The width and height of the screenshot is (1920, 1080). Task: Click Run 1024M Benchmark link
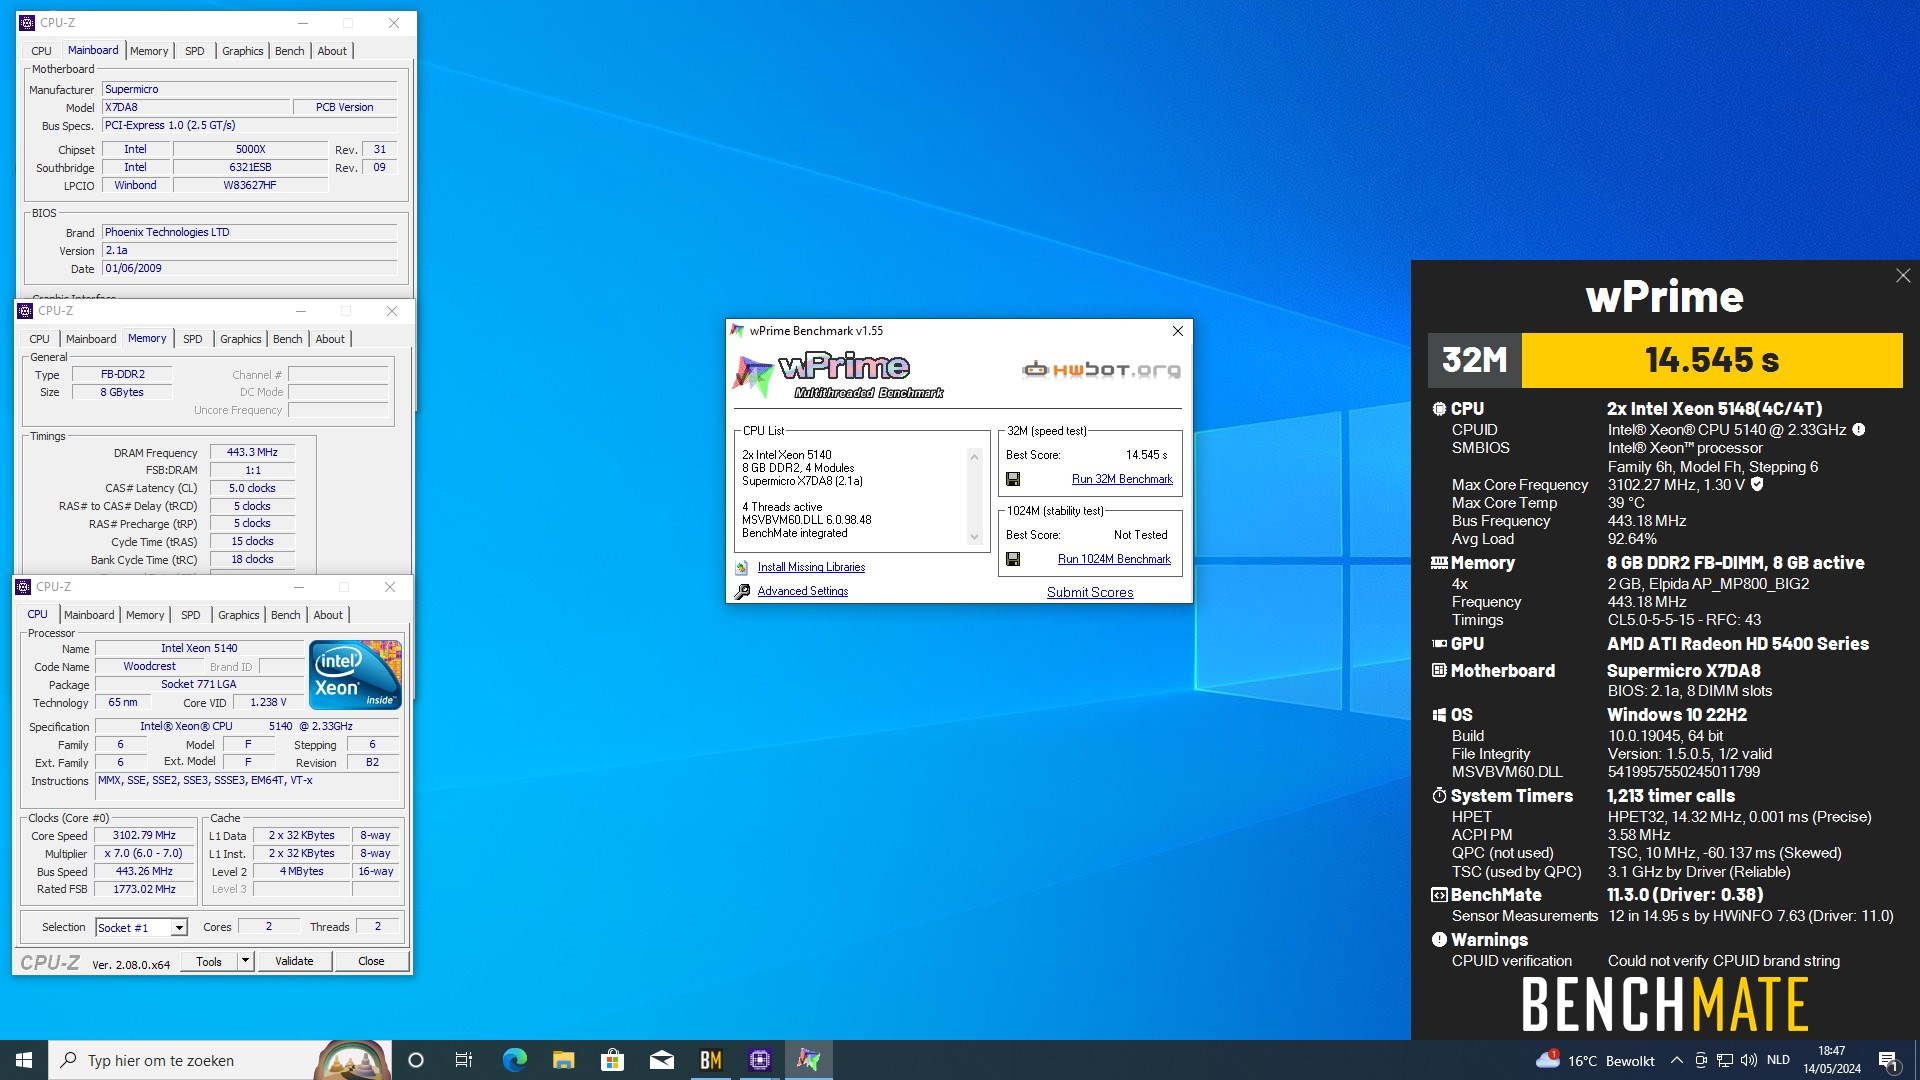click(1114, 559)
